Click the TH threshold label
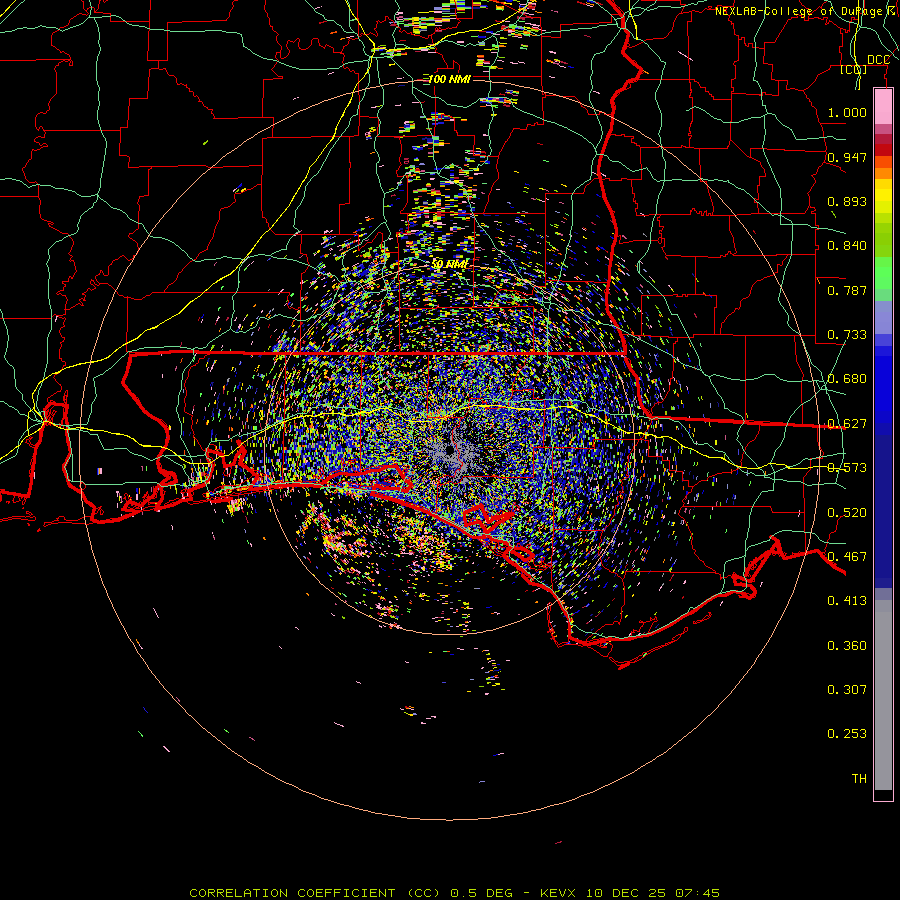The image size is (900, 900). [x=859, y=779]
